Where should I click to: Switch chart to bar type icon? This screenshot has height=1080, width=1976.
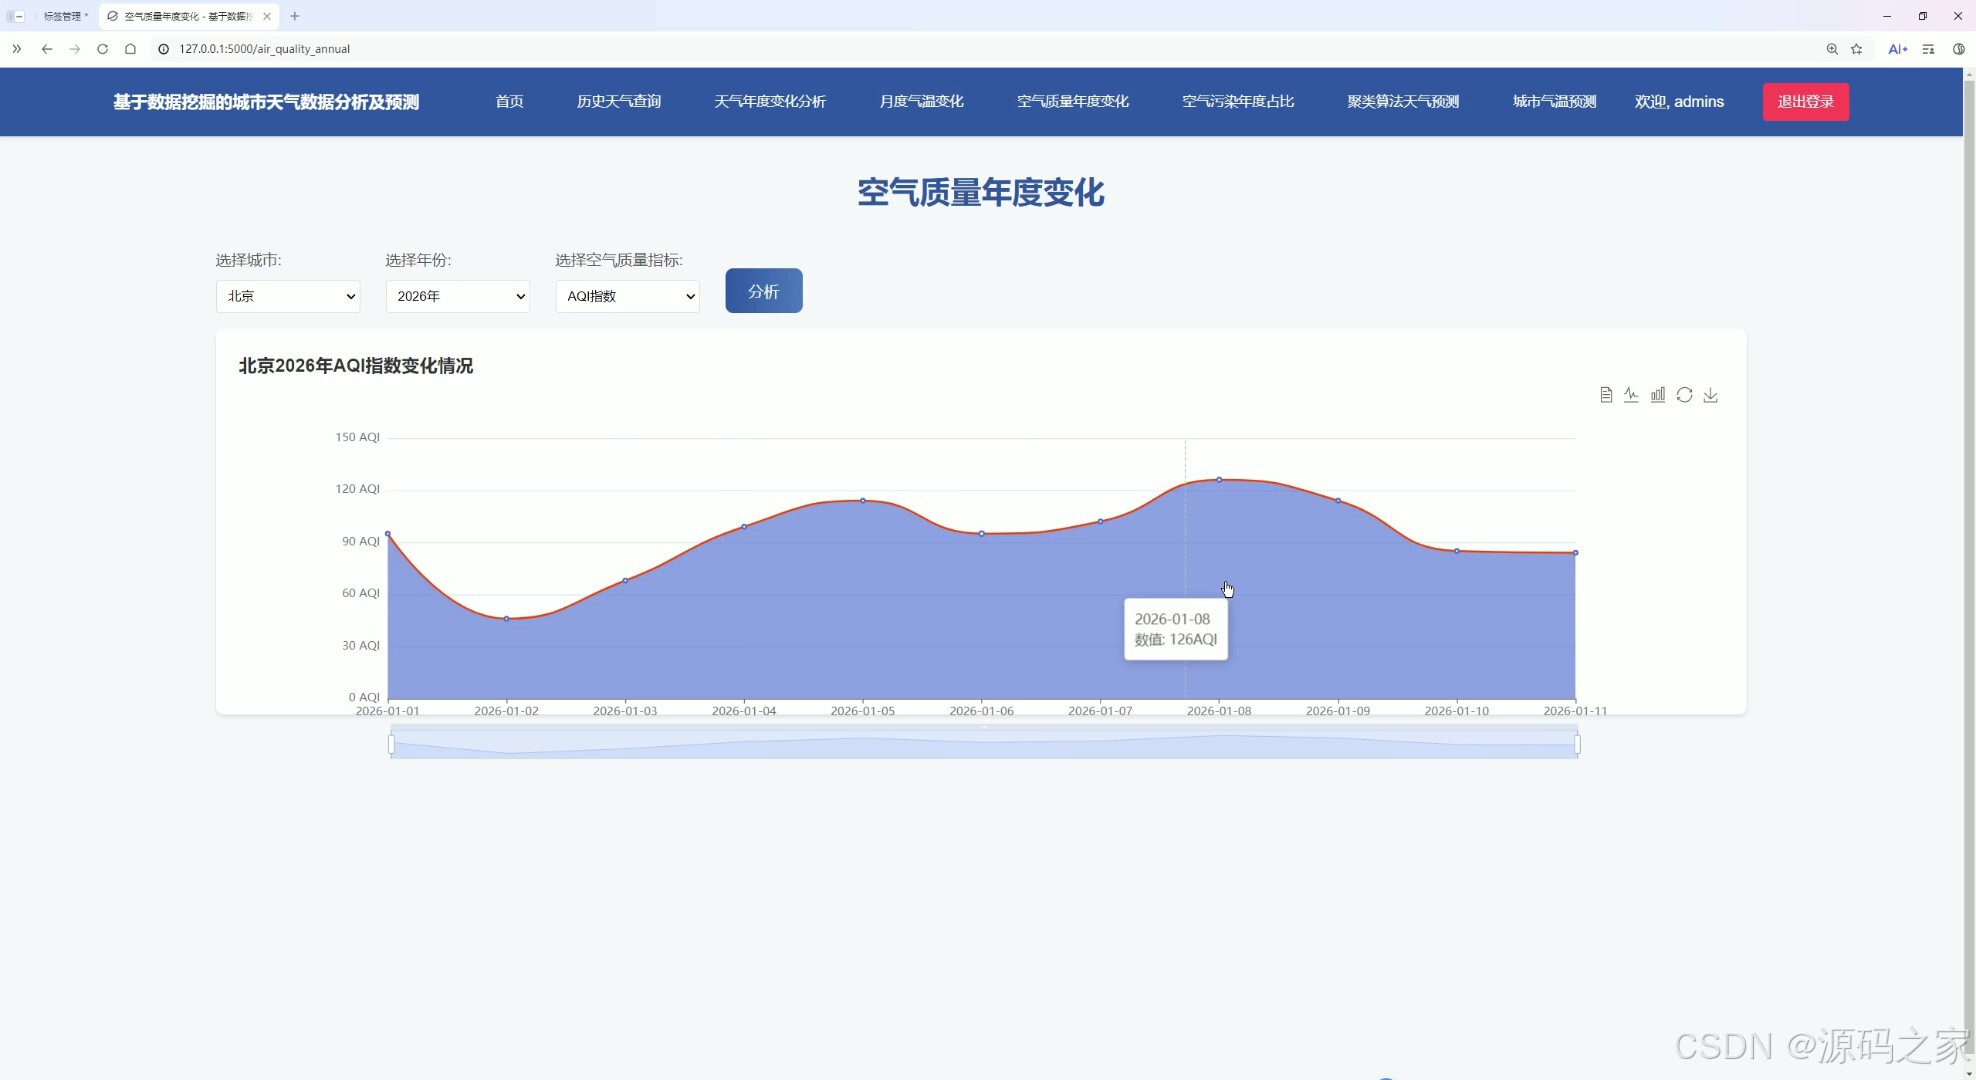coord(1658,395)
